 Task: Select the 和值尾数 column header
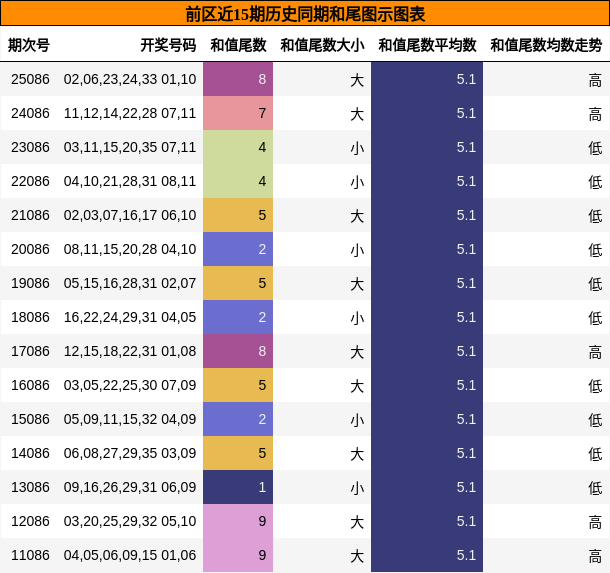pos(238,45)
